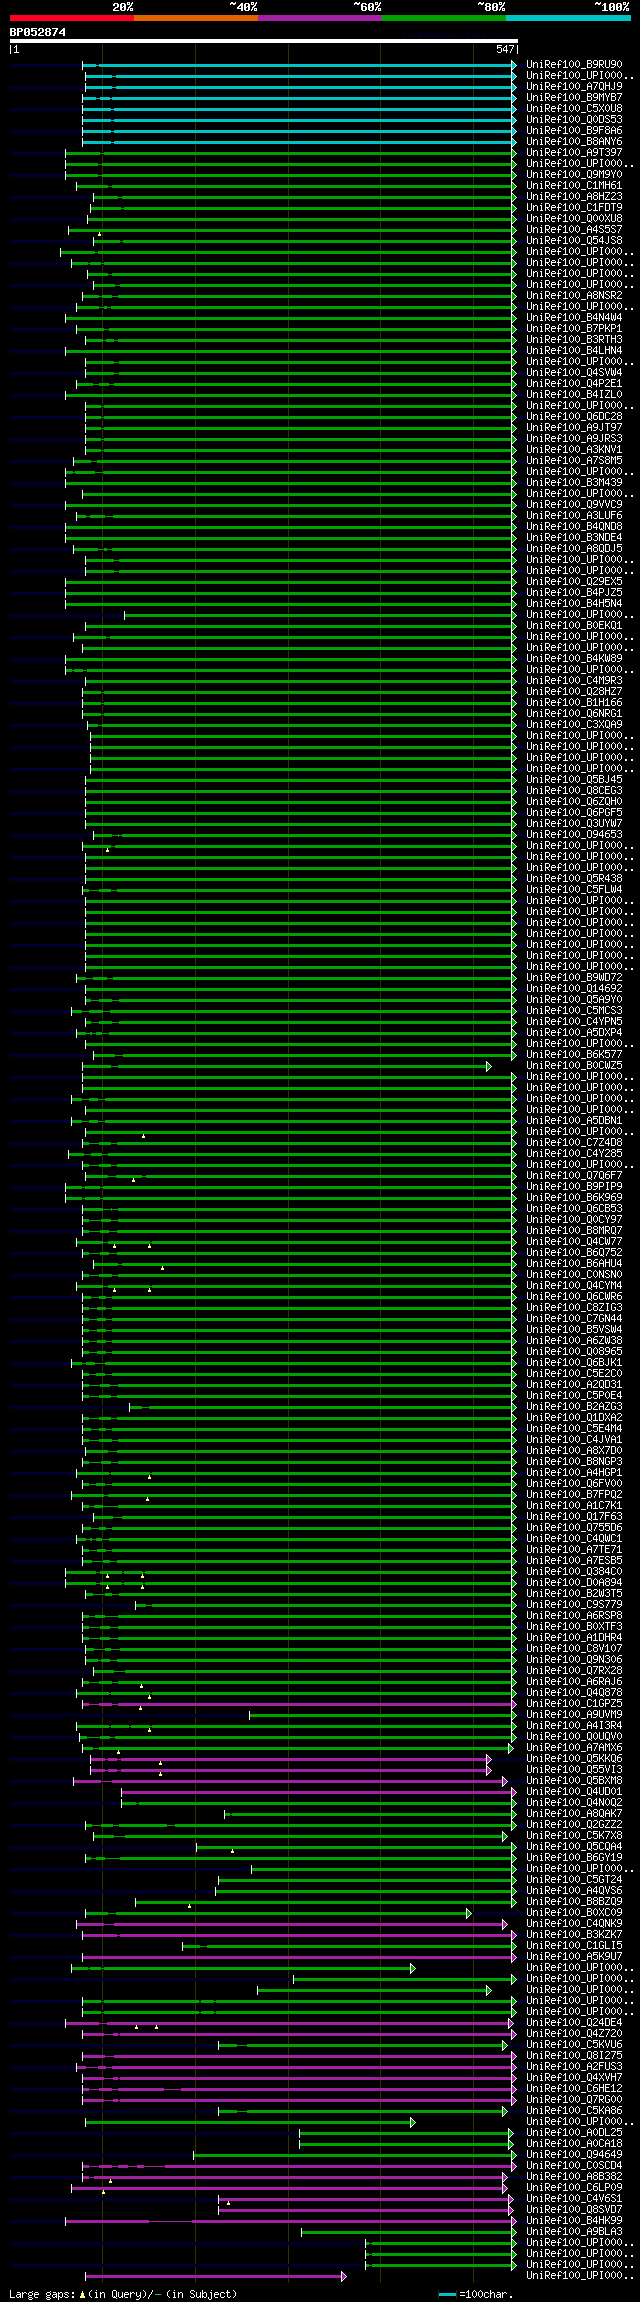
Task: Select hit UniRef100_C7Z4D8
Action: tap(574, 1143)
